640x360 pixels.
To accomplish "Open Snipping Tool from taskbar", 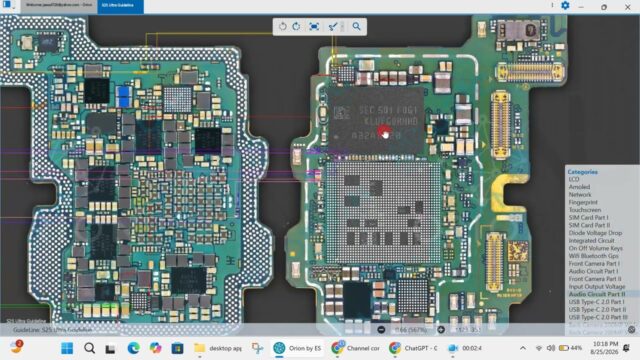I will pyautogui.click(x=257, y=348).
